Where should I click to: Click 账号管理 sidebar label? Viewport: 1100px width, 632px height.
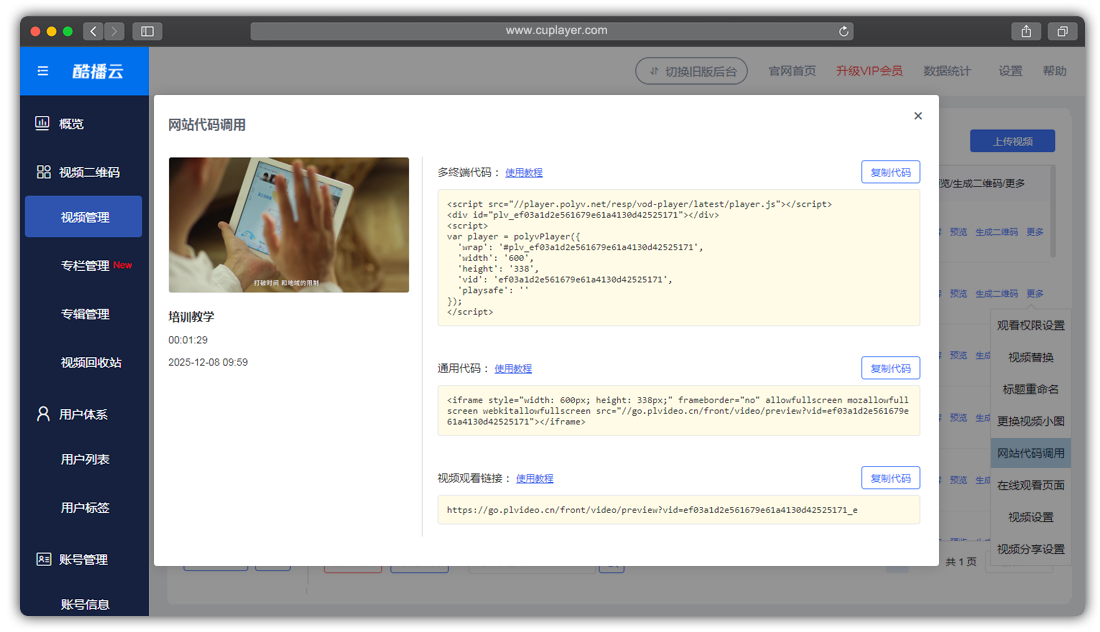tap(83, 559)
